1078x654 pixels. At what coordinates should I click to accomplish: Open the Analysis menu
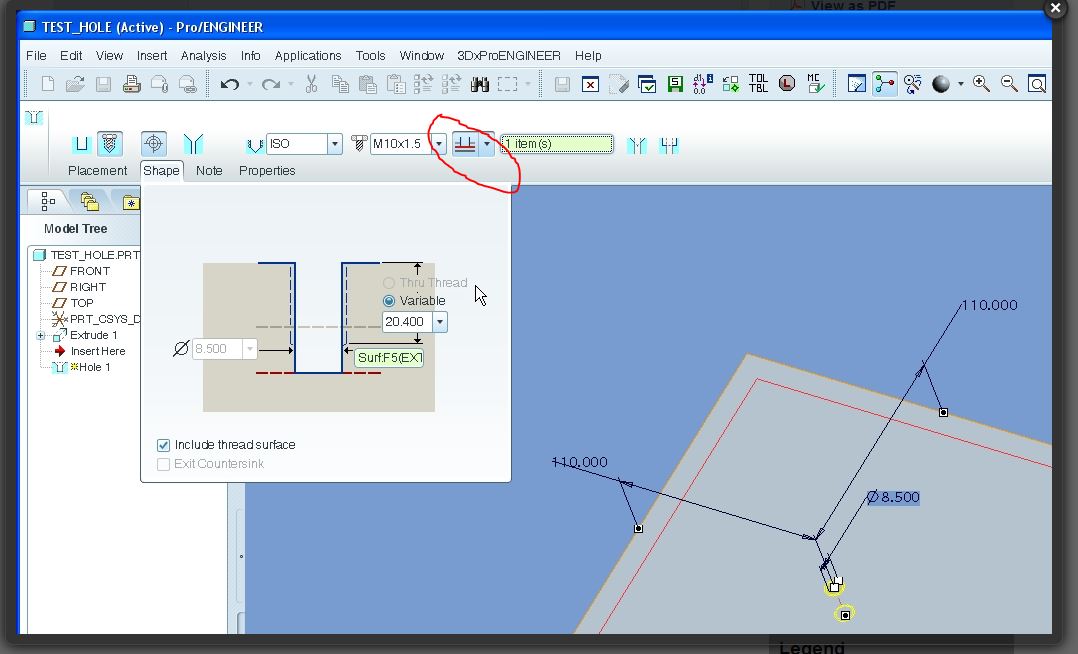(204, 56)
